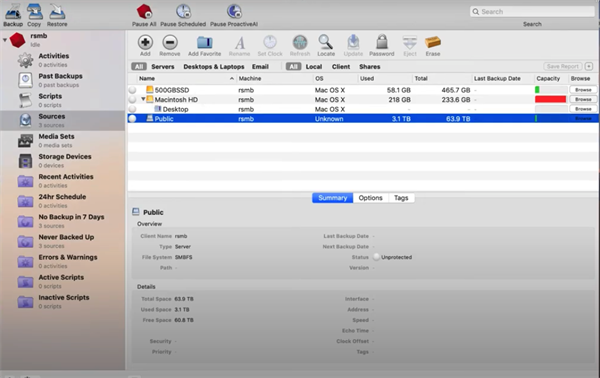600x378 pixels.
Task: Click the Erase icon
Action: pyautogui.click(x=433, y=42)
